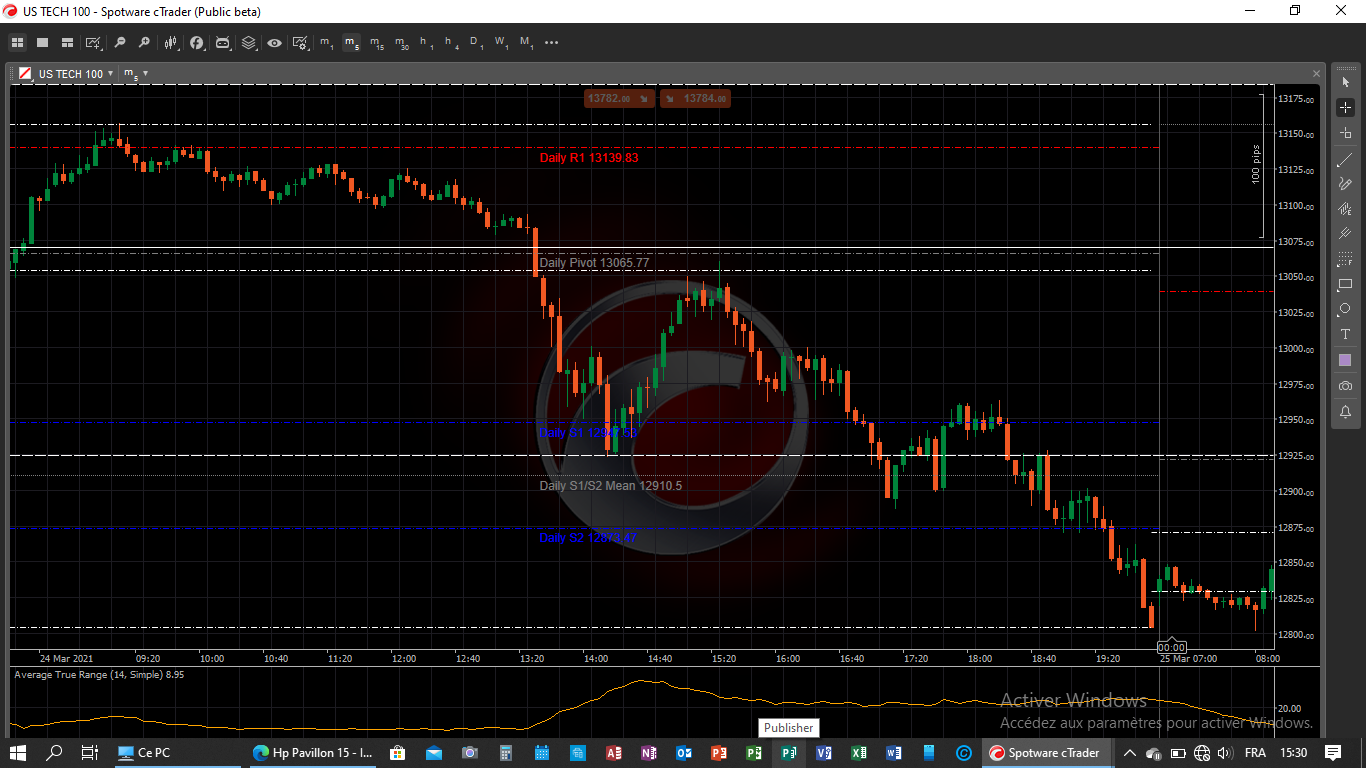The height and width of the screenshot is (768, 1366).
Task: Open Windows Start menu
Action: click(x=18, y=753)
